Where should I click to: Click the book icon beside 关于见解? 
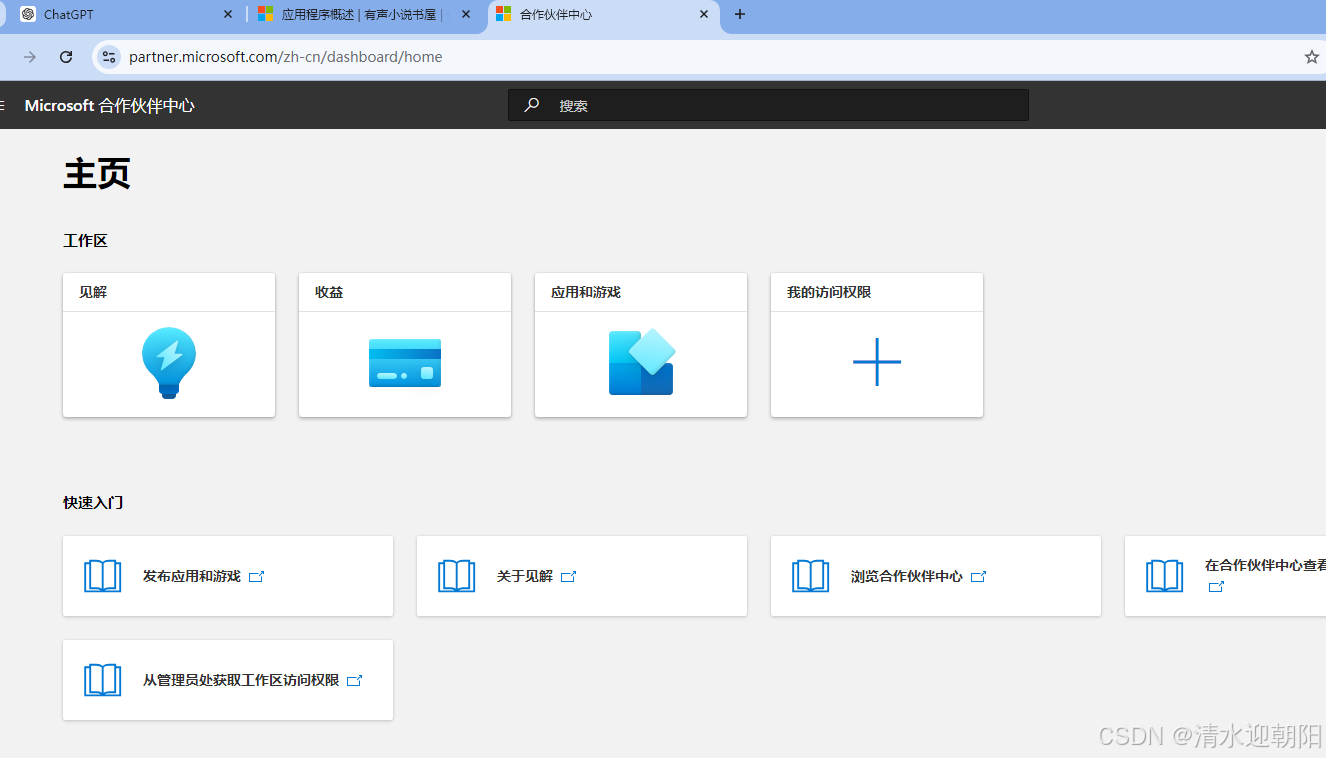pos(457,576)
